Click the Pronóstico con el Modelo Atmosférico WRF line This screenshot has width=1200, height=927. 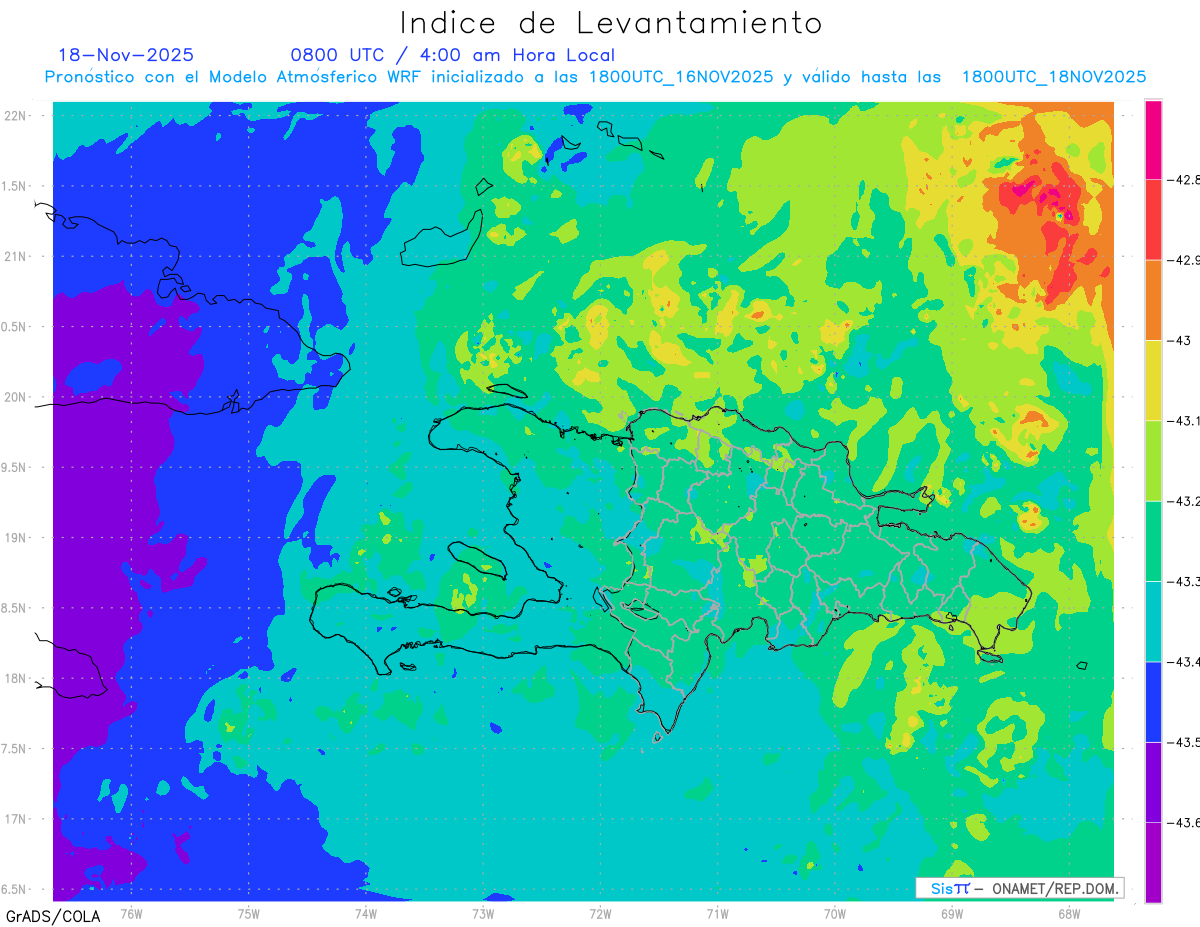(595, 77)
